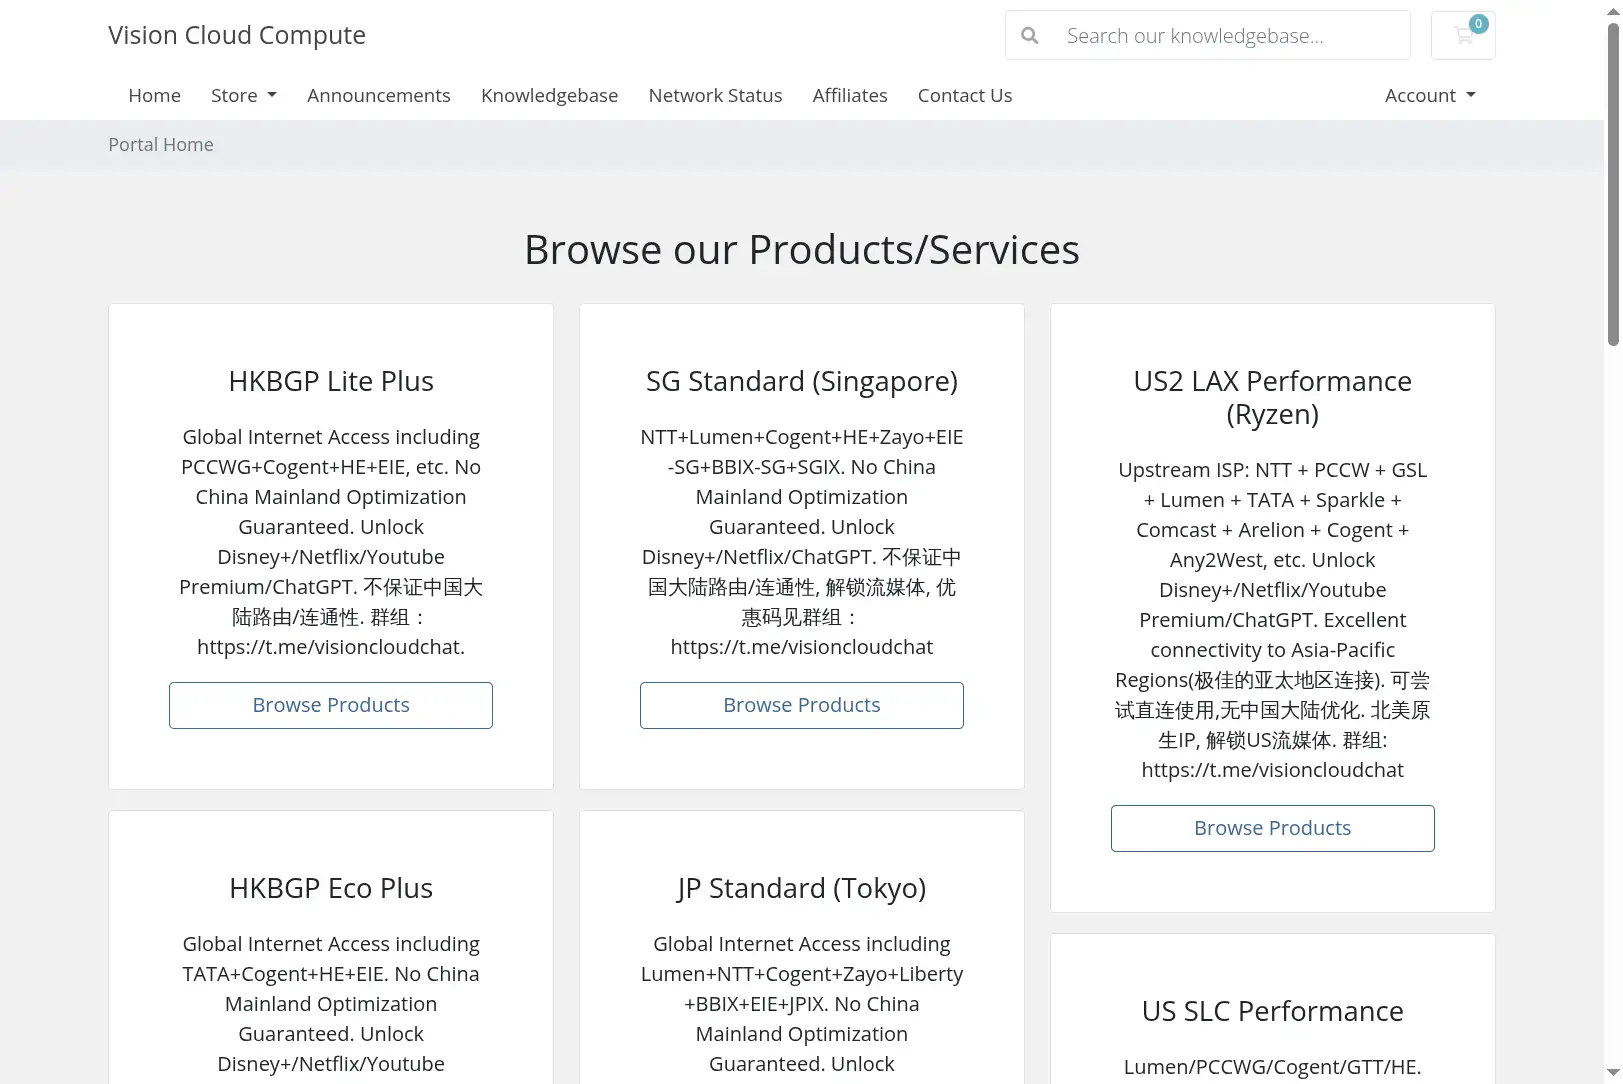Select the HKBGP Eco Plus heading
The height and width of the screenshot is (1084, 1623).
(331, 888)
